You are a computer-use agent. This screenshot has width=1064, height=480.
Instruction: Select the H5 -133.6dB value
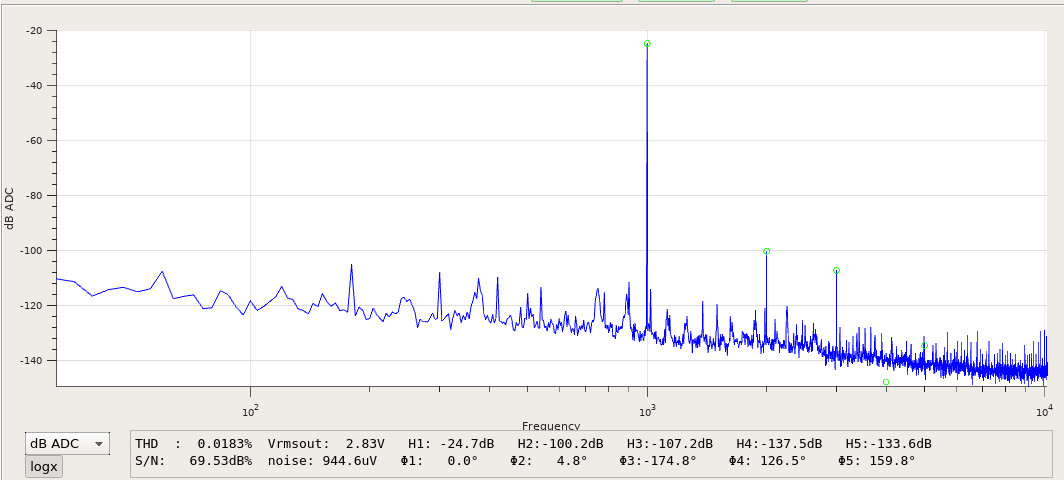888,443
